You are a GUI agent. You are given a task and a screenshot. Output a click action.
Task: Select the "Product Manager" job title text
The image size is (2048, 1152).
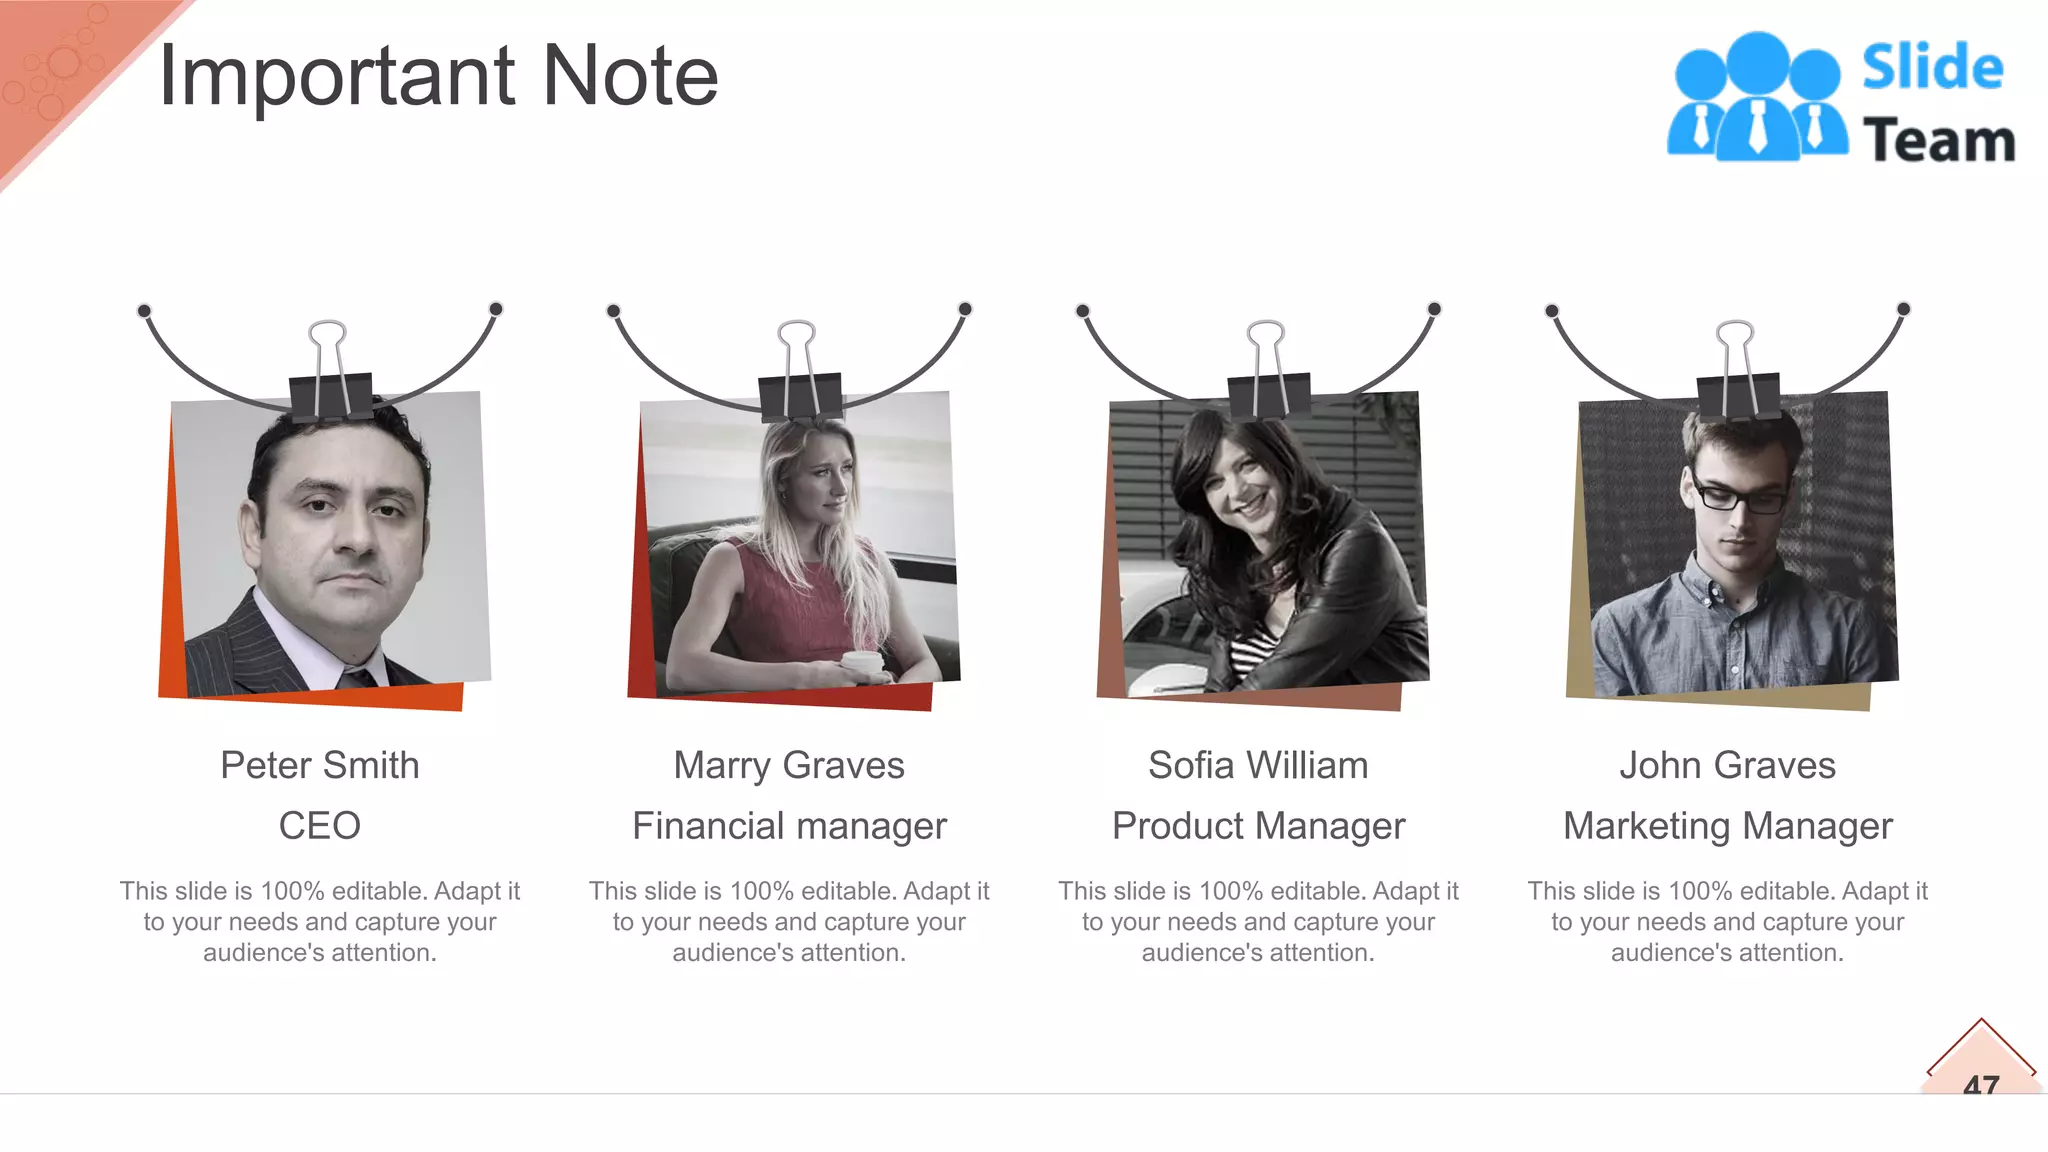[1258, 826]
